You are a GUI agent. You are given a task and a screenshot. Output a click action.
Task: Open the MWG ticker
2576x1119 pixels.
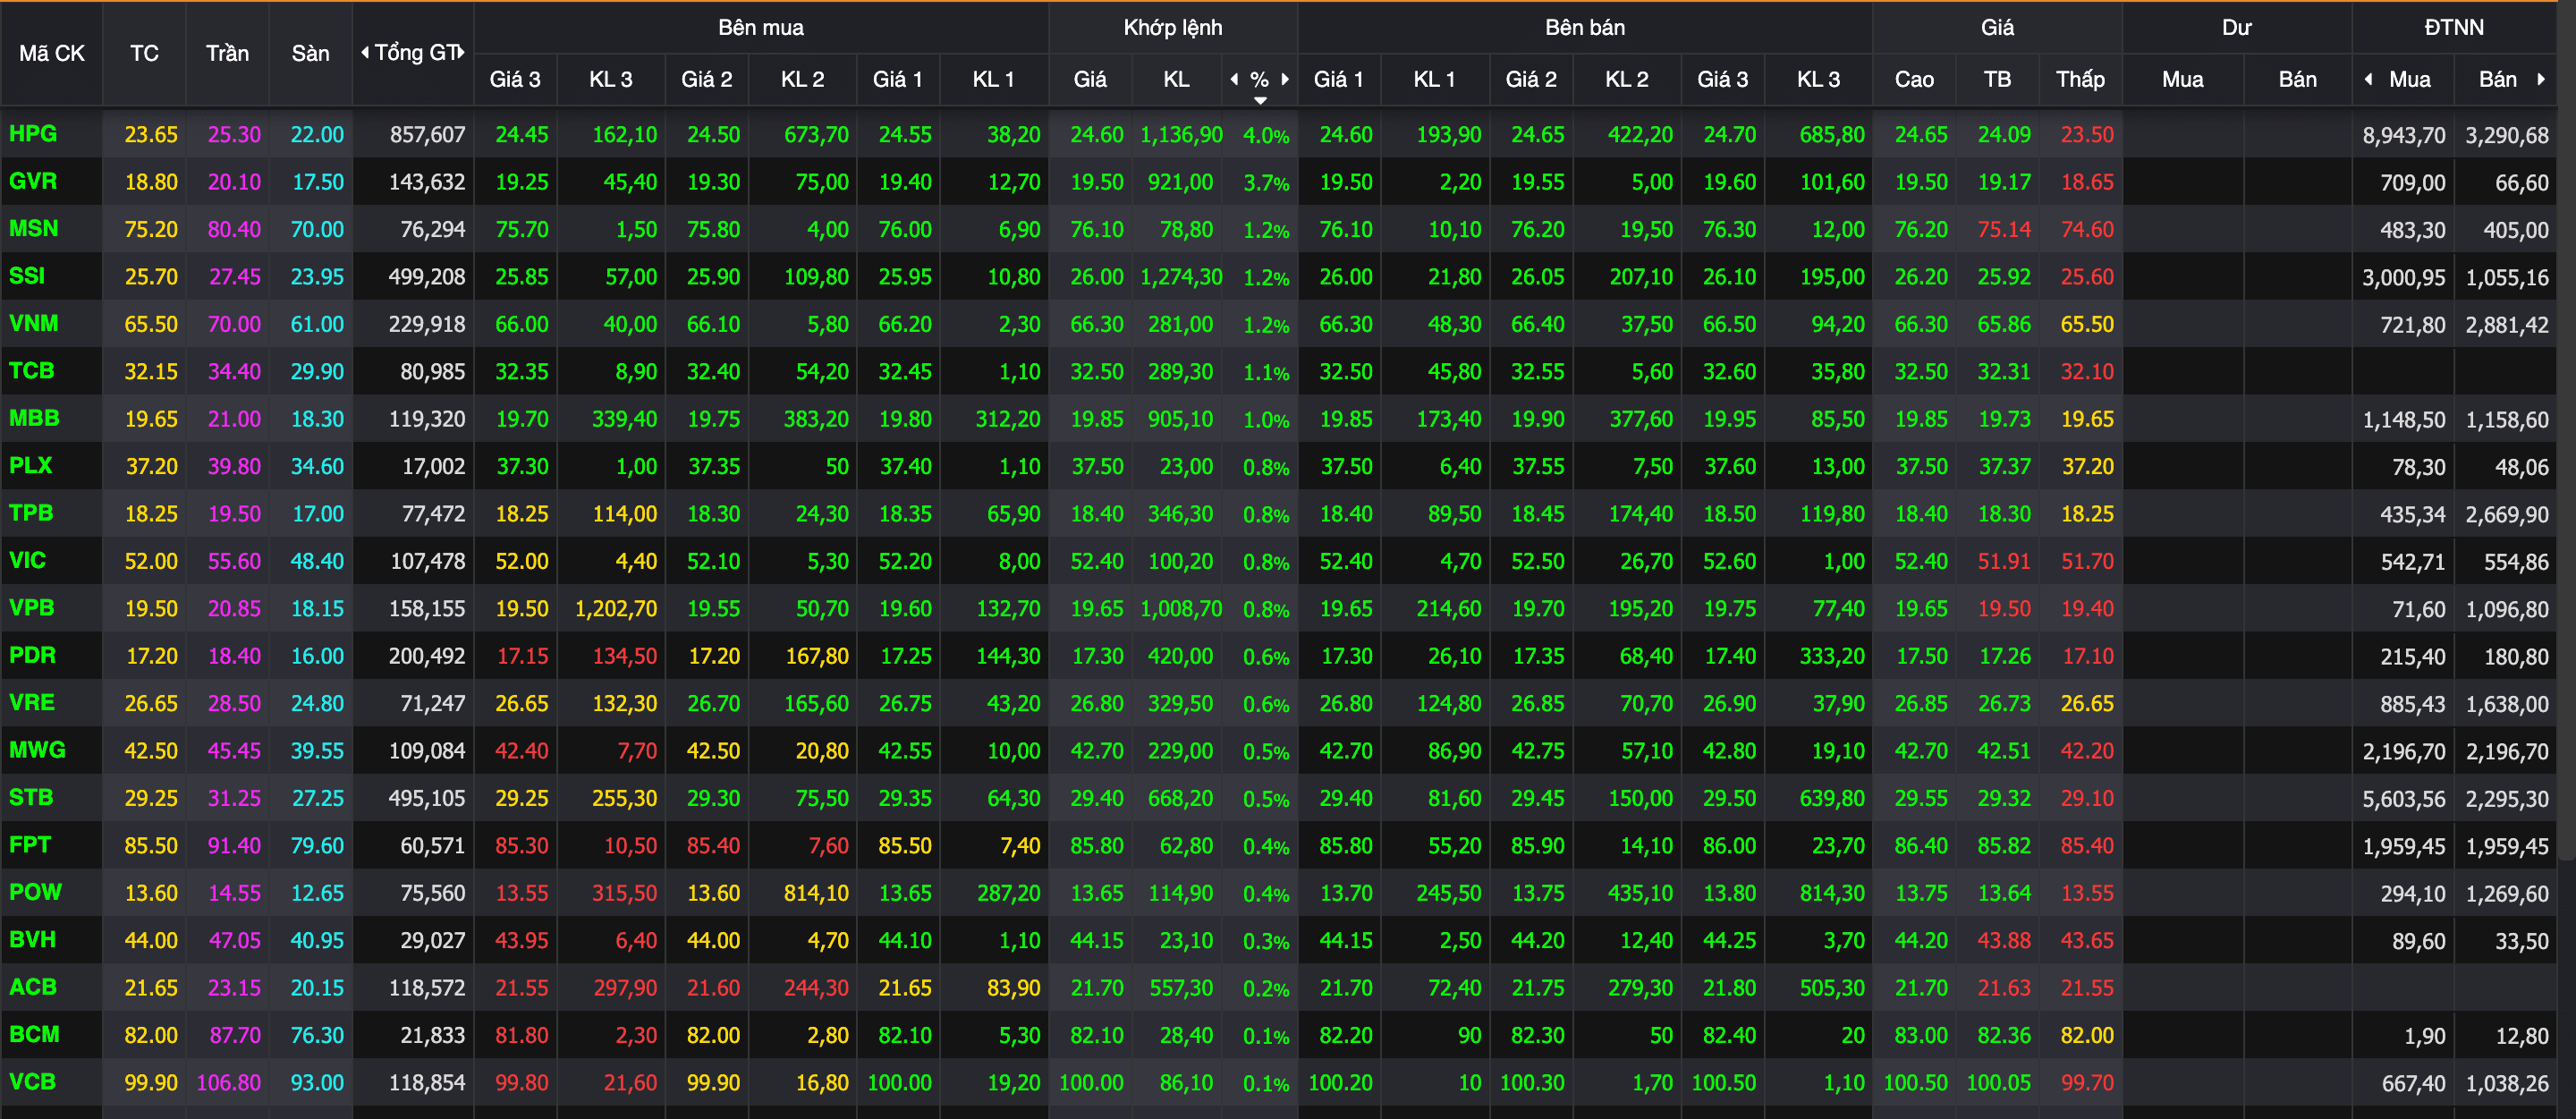click(x=37, y=749)
